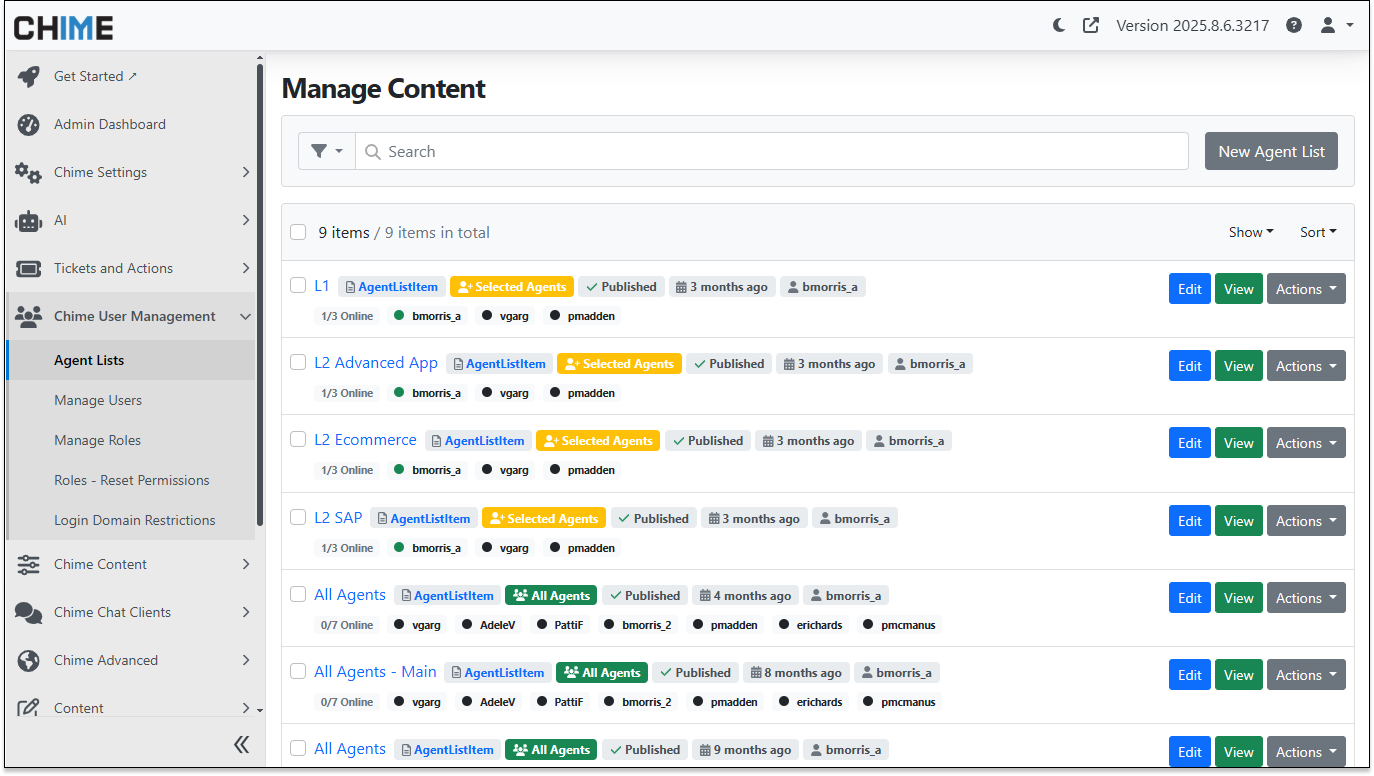Open the filter dropdown
Viewport: 1374px width, 776px height.
[327, 152]
